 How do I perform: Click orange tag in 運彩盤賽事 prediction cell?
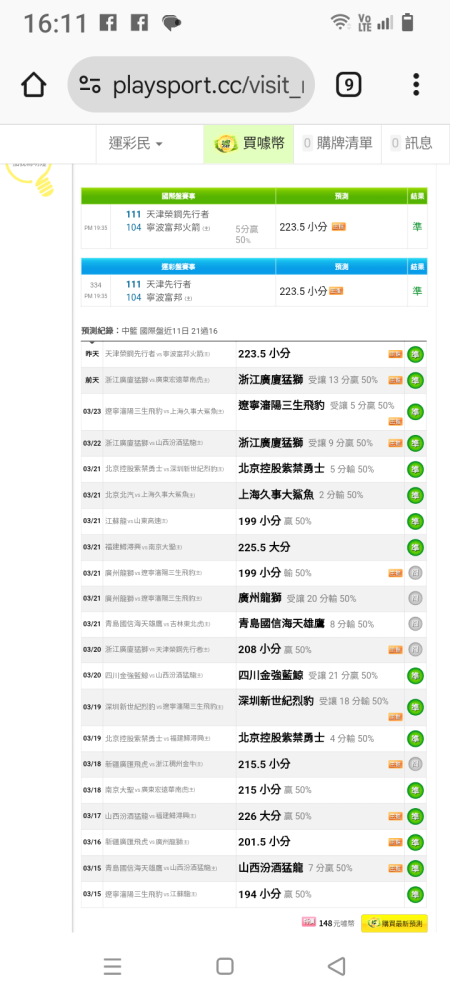coord(336,291)
